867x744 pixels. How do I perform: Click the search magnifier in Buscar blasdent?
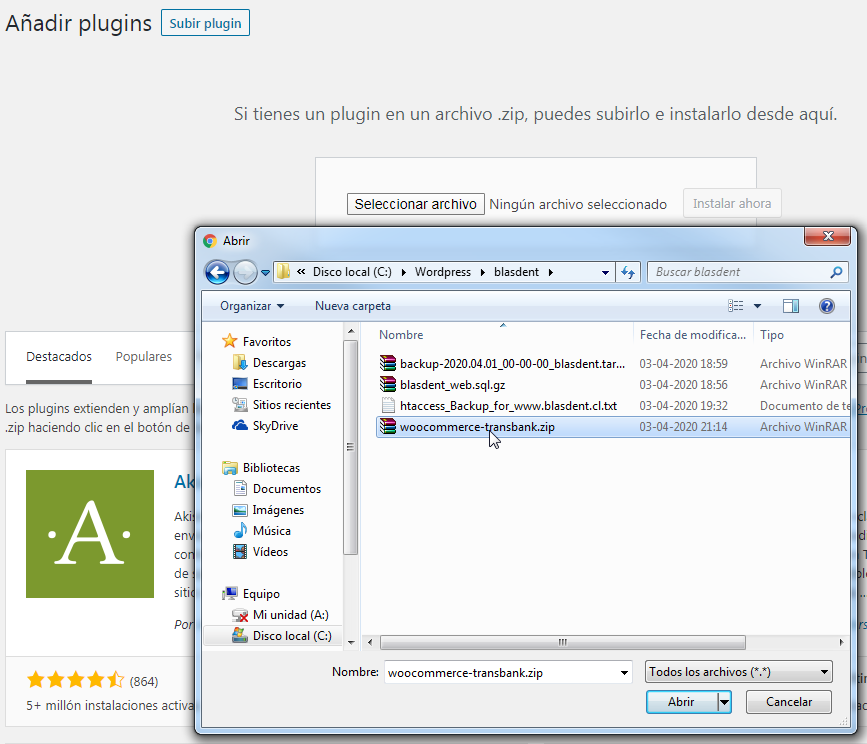836,272
